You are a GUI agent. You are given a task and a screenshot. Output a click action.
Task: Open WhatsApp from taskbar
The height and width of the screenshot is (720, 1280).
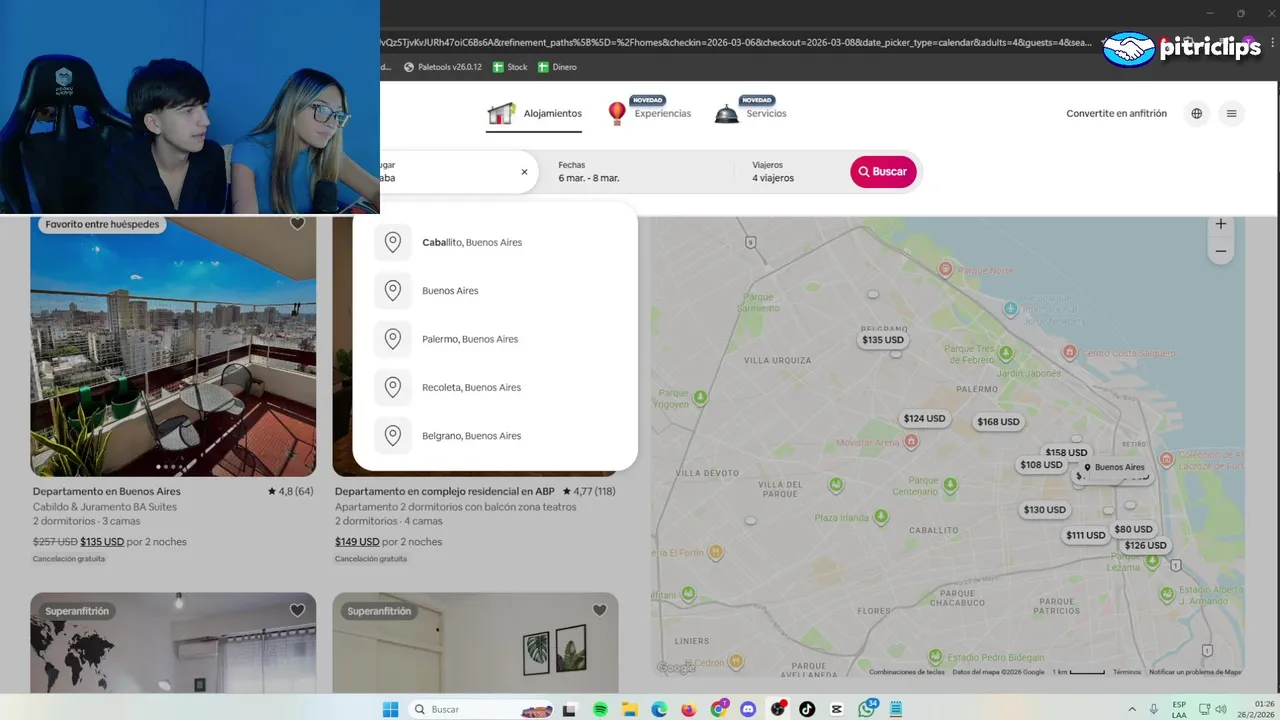pyautogui.click(x=867, y=709)
